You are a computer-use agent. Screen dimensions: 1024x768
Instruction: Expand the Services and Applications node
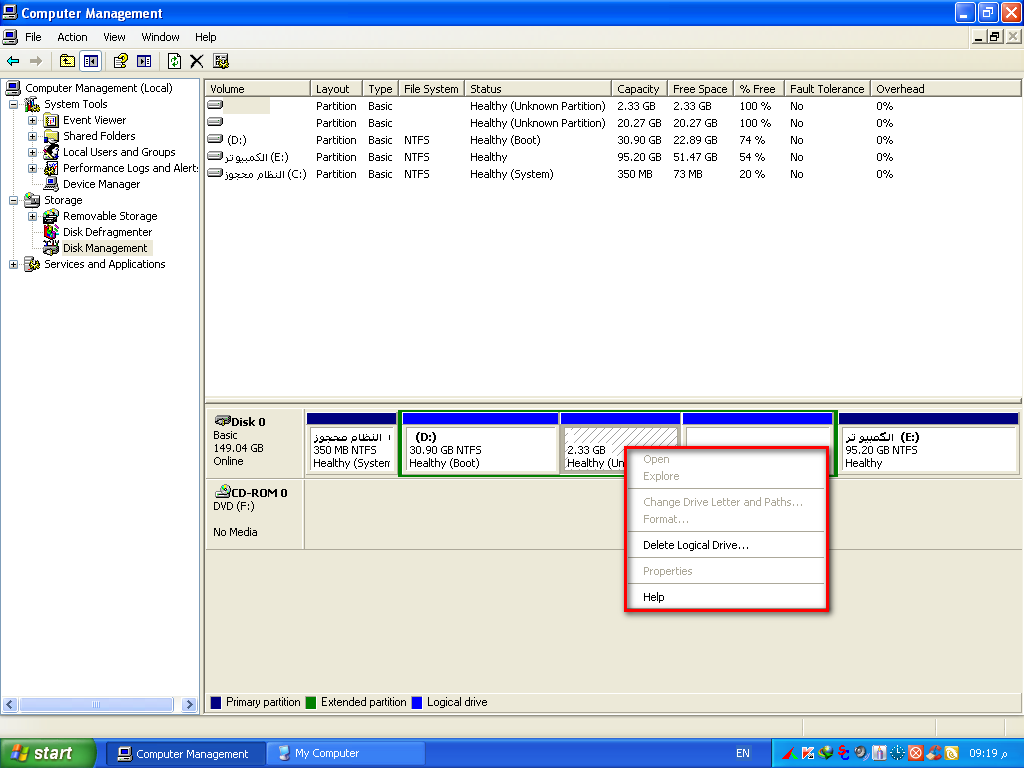[x=13, y=264]
